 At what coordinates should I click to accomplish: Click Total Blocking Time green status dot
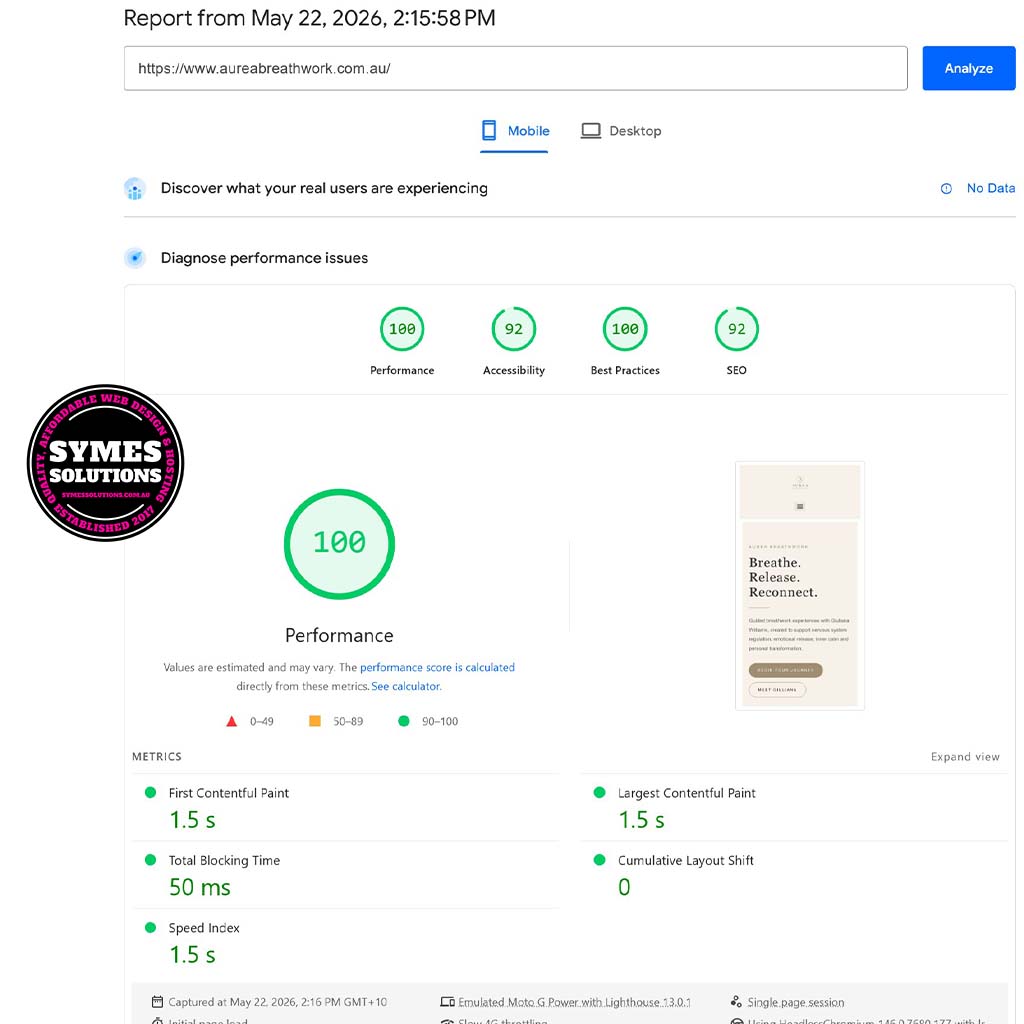150,859
